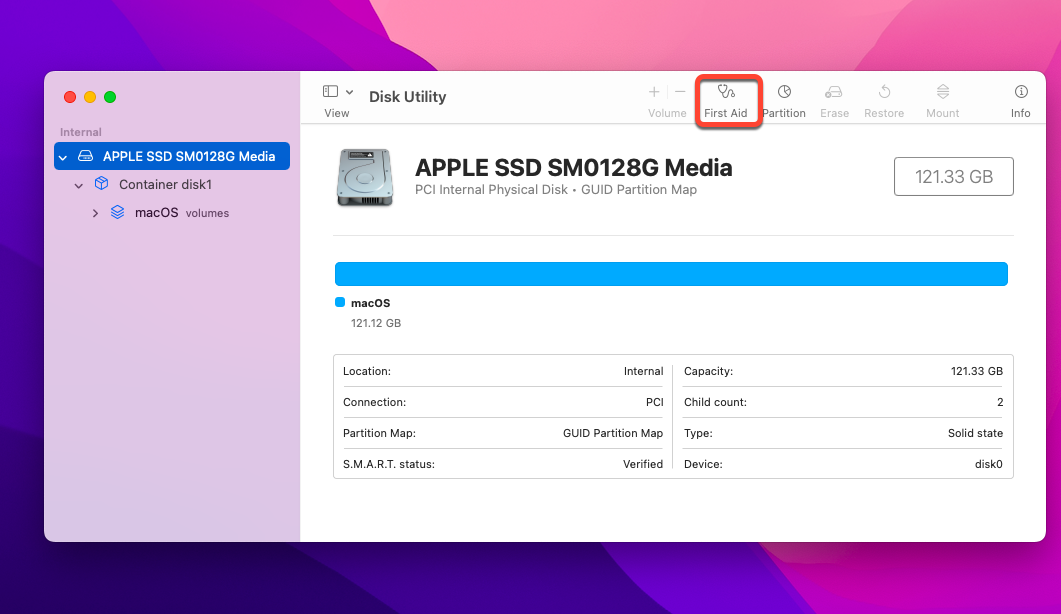
Task: Click the Internal sidebar header
Action: (x=81, y=132)
